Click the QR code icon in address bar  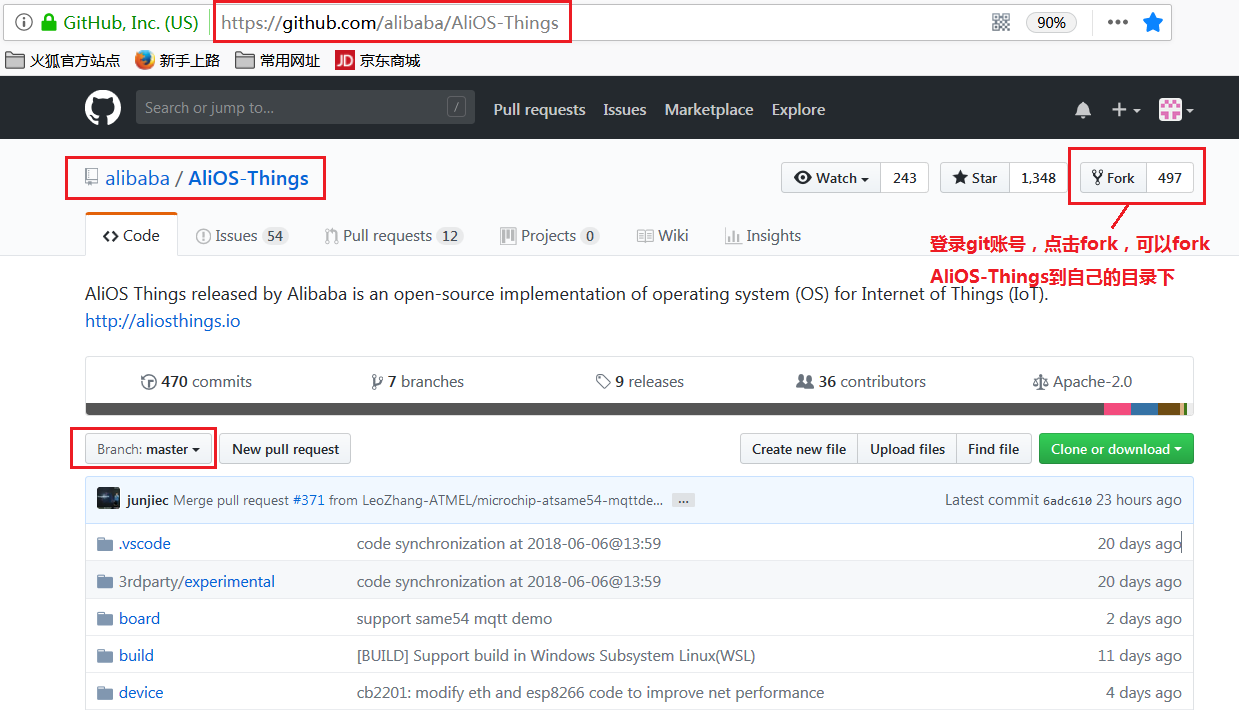pyautogui.click(x=1001, y=22)
